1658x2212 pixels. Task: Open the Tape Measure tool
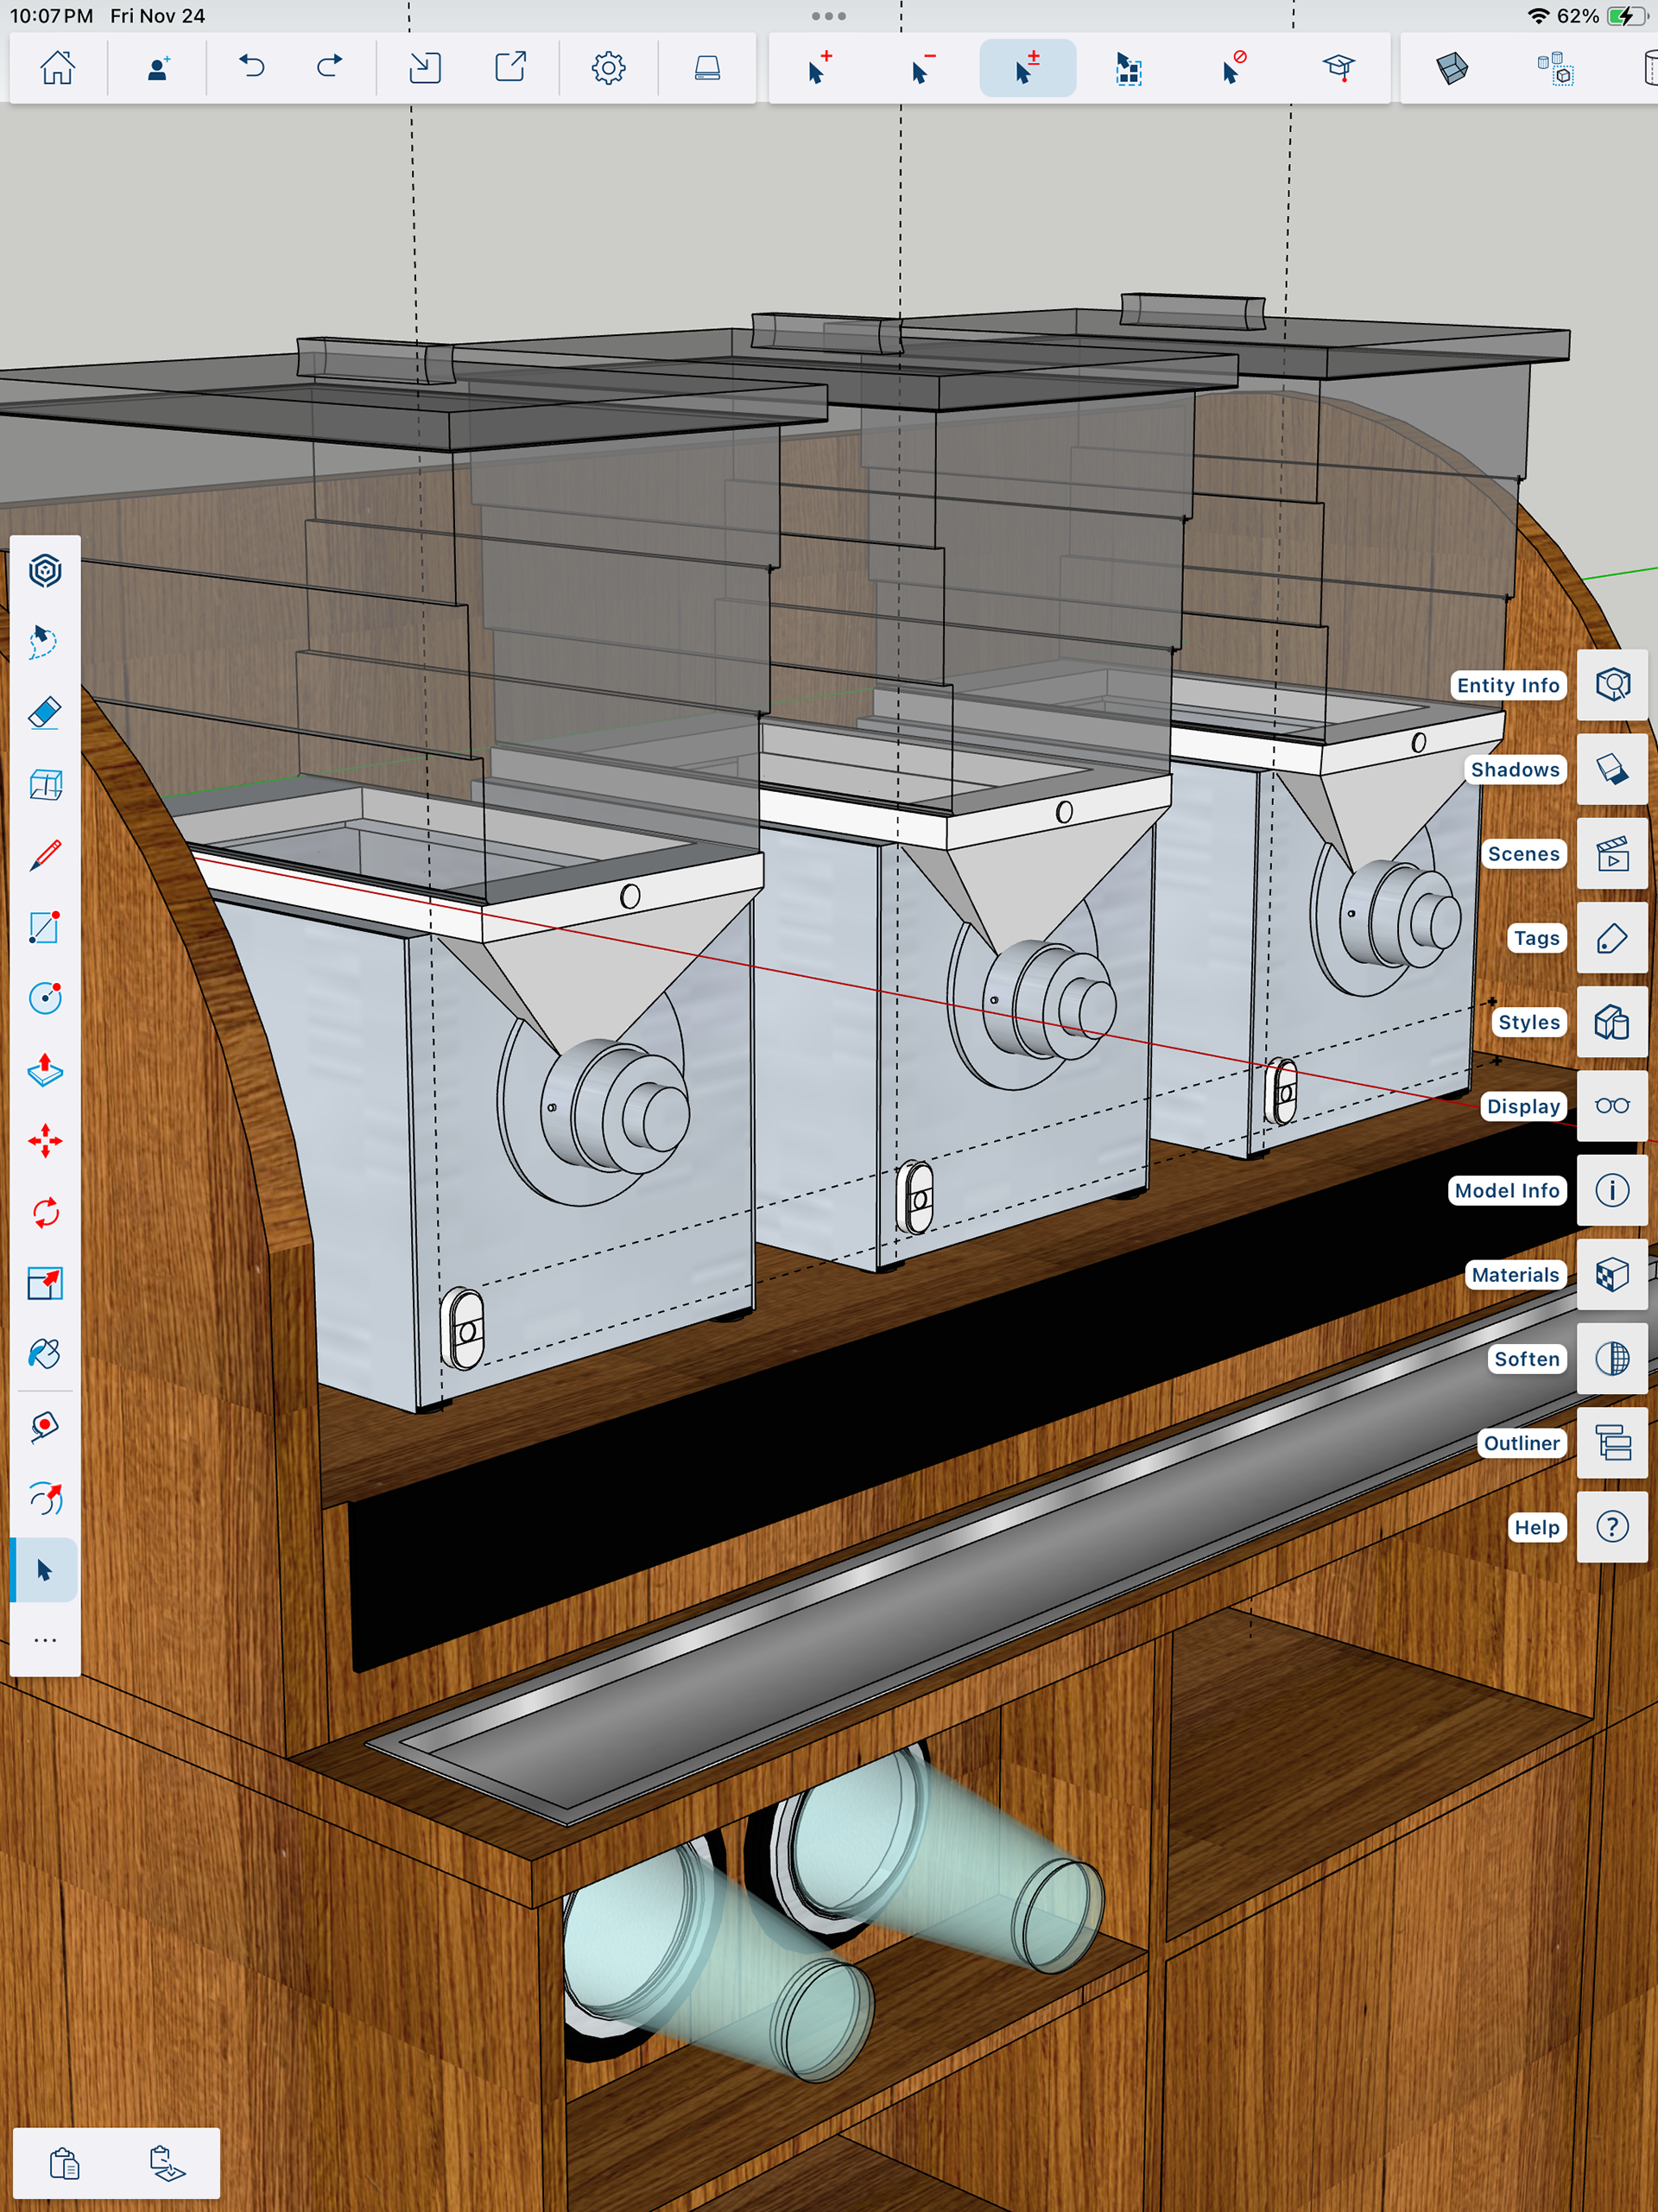pyautogui.click(x=45, y=1426)
